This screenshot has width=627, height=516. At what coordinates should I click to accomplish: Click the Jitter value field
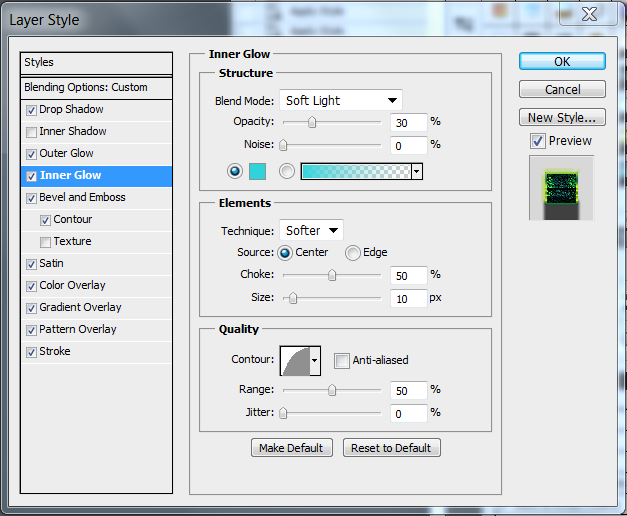409,413
